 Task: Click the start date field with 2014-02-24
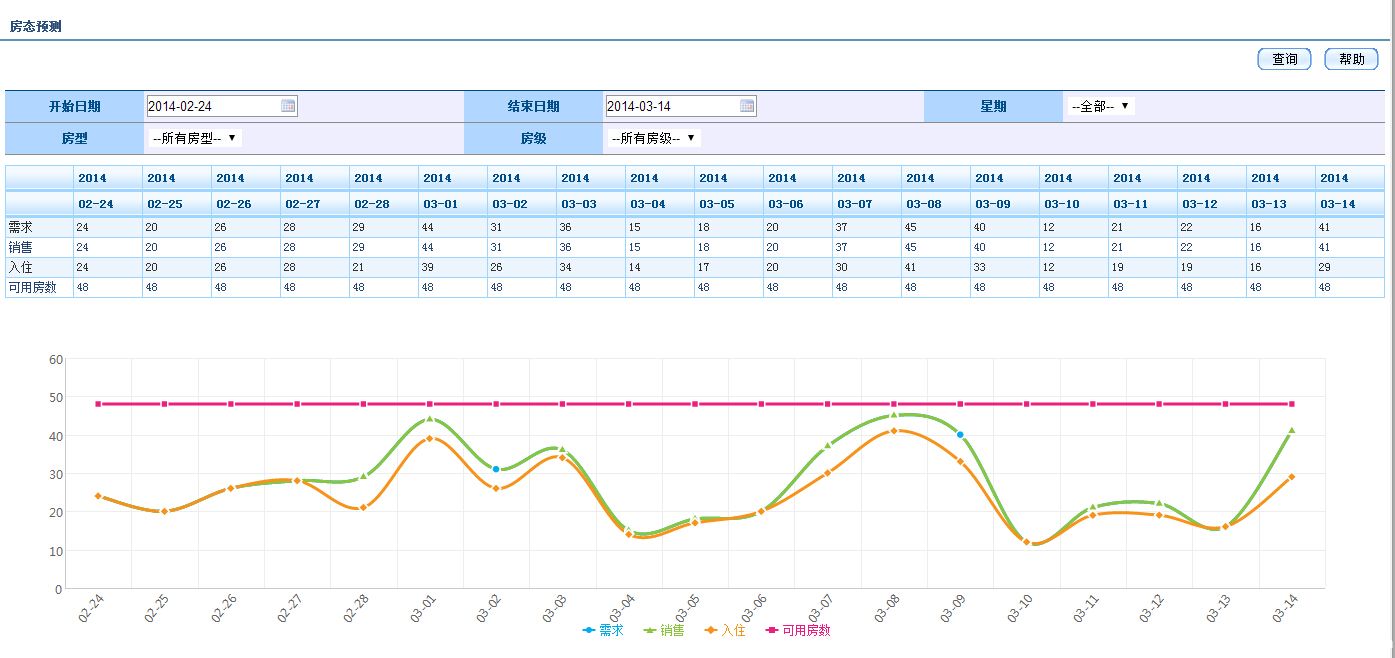212,106
